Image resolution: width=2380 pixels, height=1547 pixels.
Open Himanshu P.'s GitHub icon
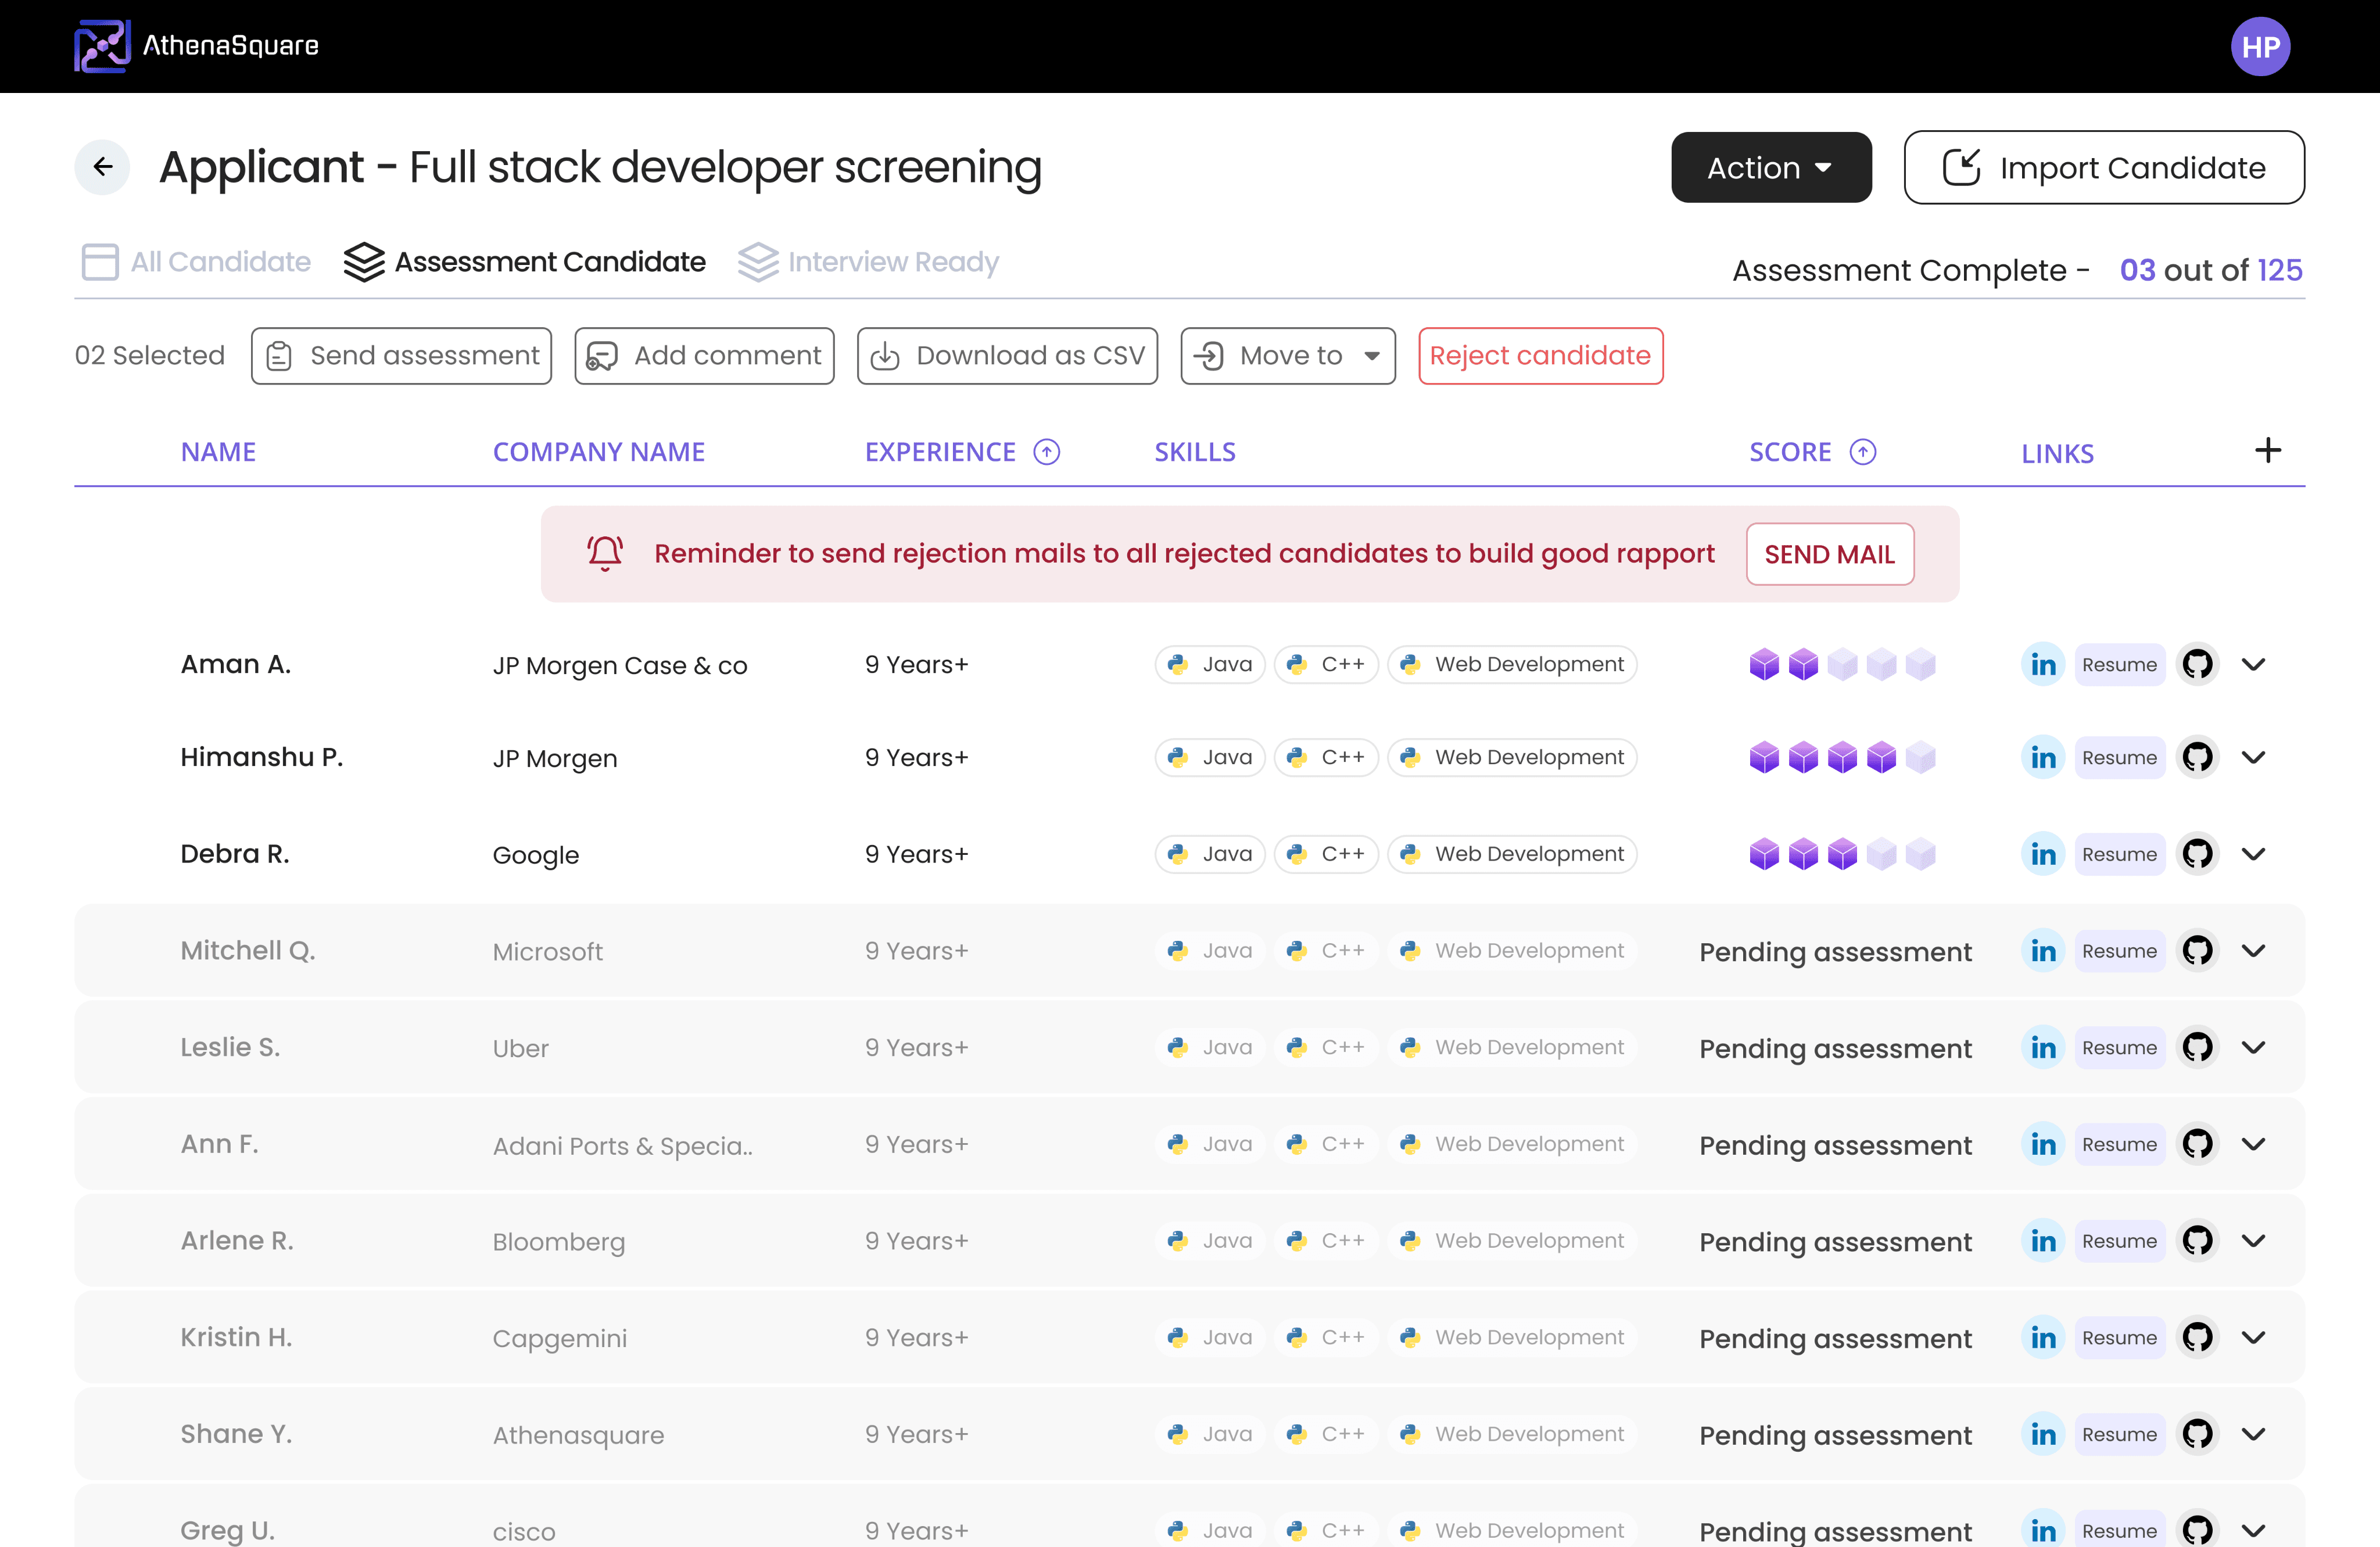click(2197, 757)
